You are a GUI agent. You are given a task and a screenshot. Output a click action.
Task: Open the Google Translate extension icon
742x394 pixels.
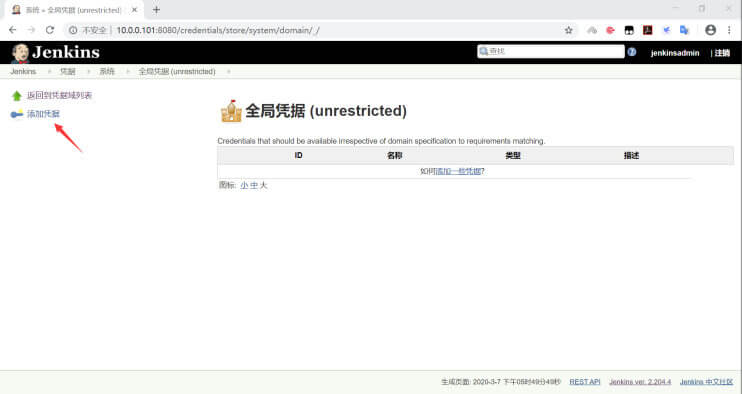click(684, 30)
